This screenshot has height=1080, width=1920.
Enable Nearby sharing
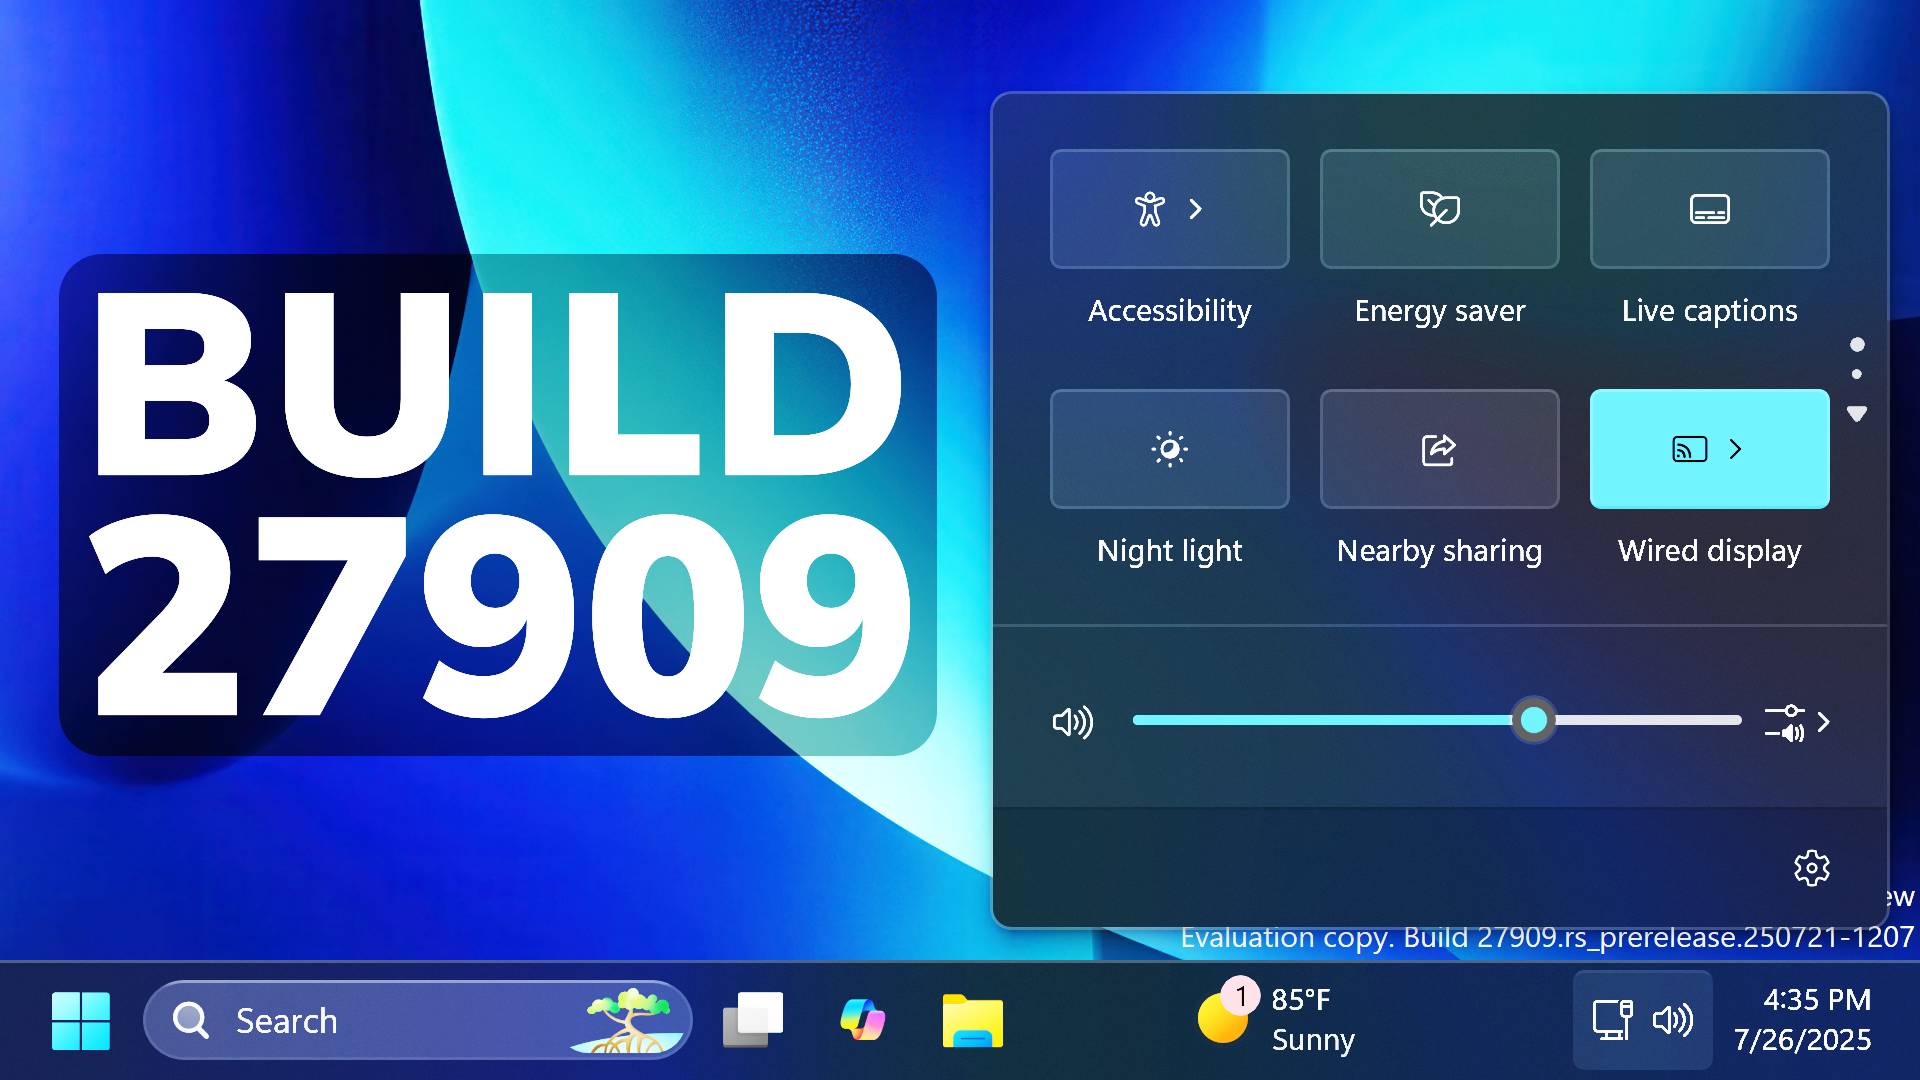click(x=1439, y=449)
